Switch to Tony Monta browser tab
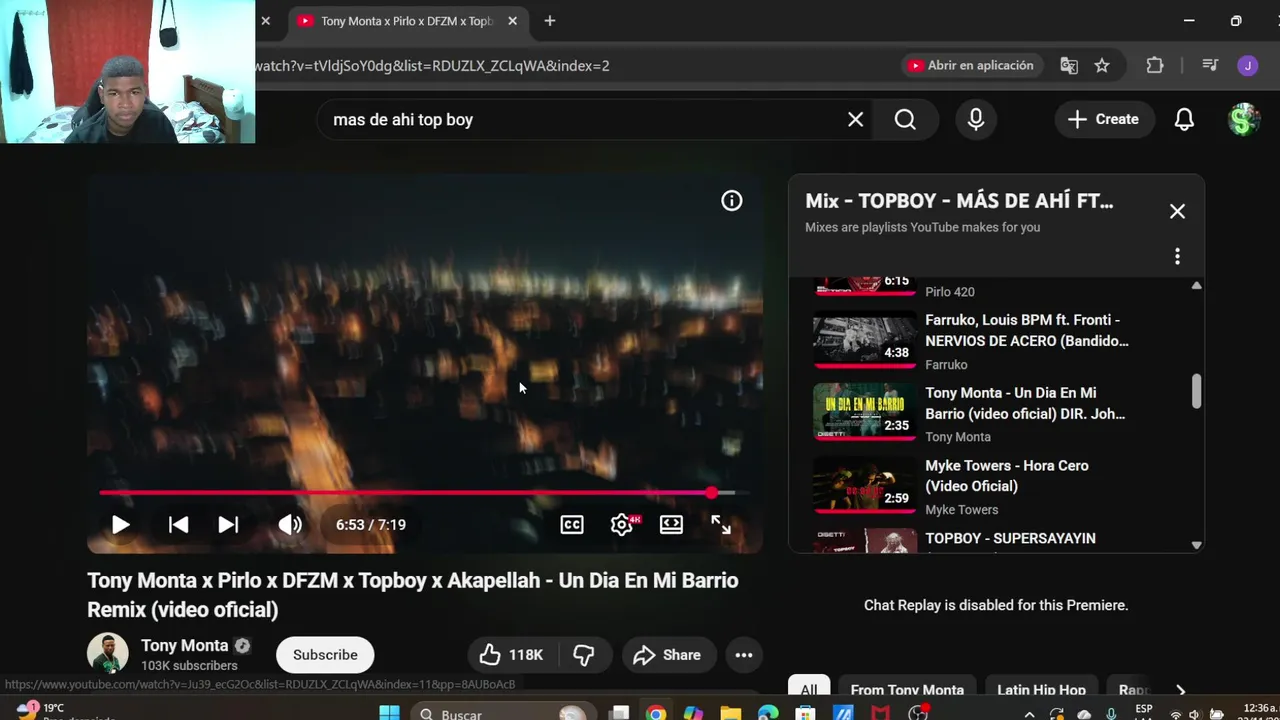Screen dimensions: 1280x720 click(408, 21)
